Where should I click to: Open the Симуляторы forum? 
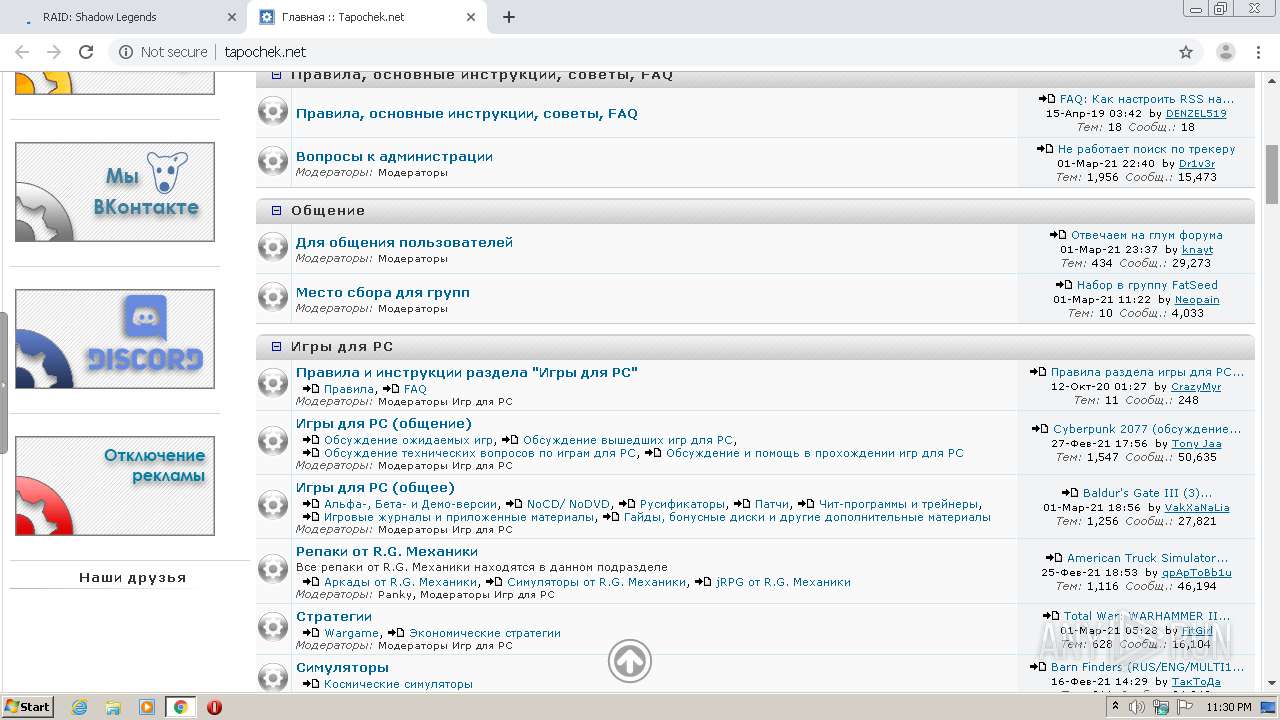click(x=342, y=668)
